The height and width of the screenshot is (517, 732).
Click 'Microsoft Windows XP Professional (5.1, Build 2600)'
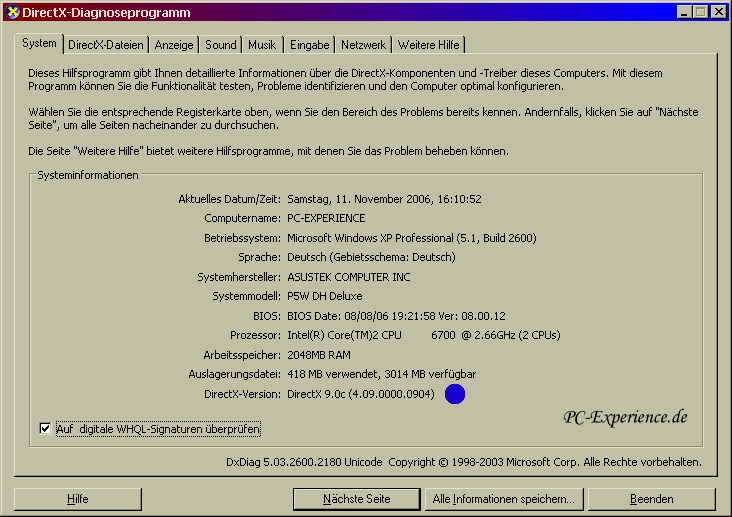click(412, 238)
